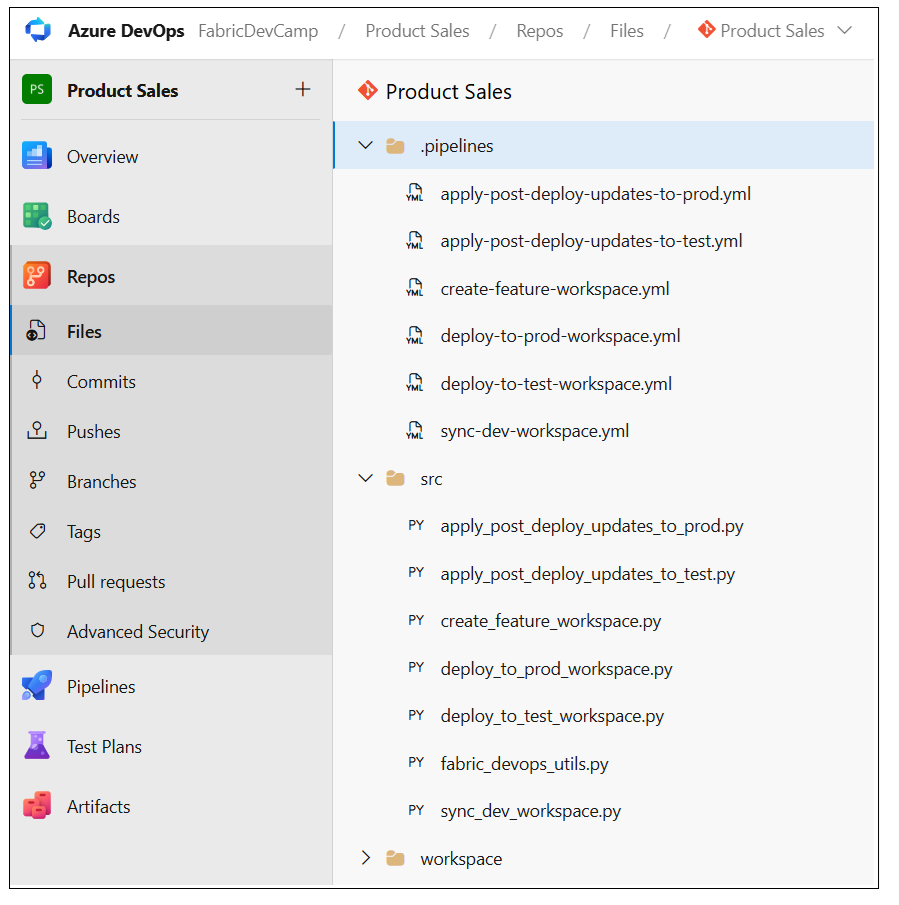Click the .pipelines folder icon

[x=395, y=146]
